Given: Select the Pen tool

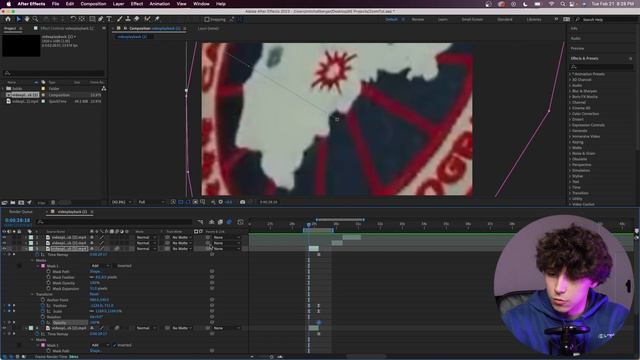Looking at the screenshot, I should tap(101, 19).
